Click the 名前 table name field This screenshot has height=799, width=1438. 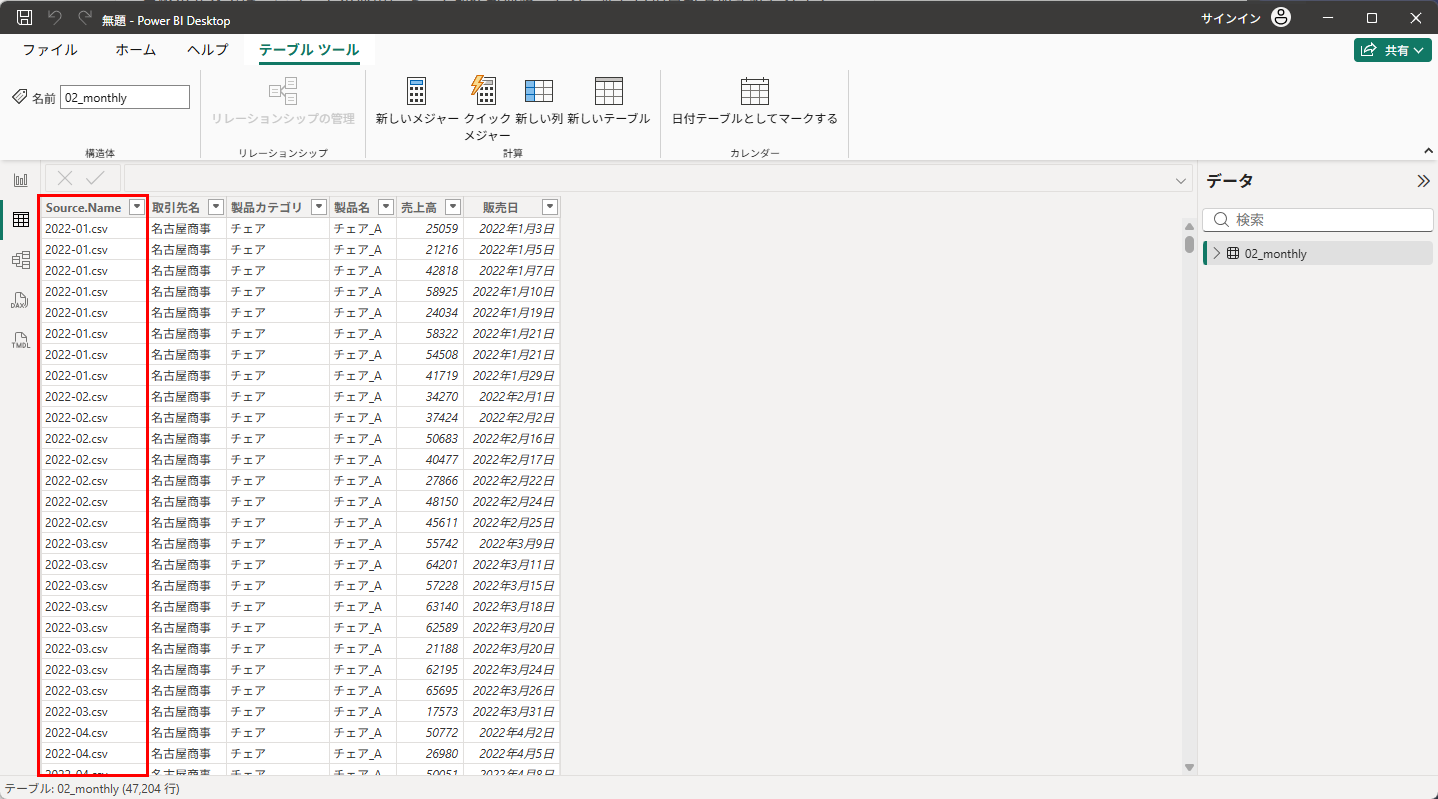125,97
